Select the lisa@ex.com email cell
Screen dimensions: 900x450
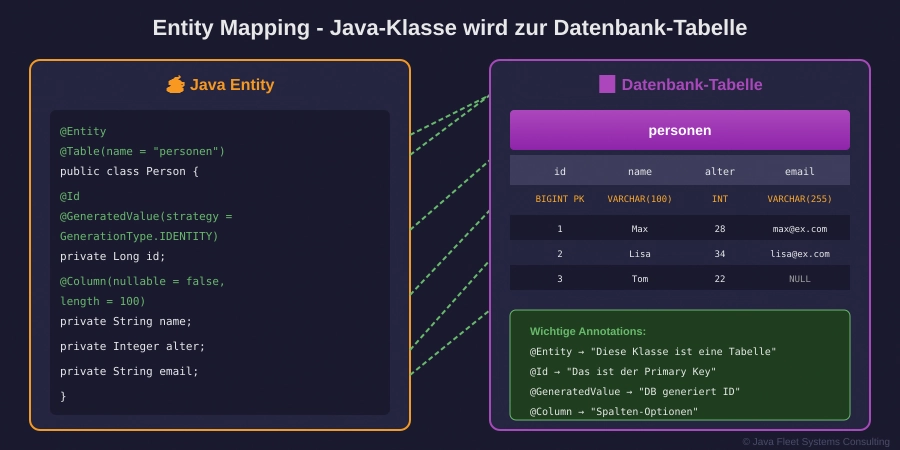[x=799, y=254]
